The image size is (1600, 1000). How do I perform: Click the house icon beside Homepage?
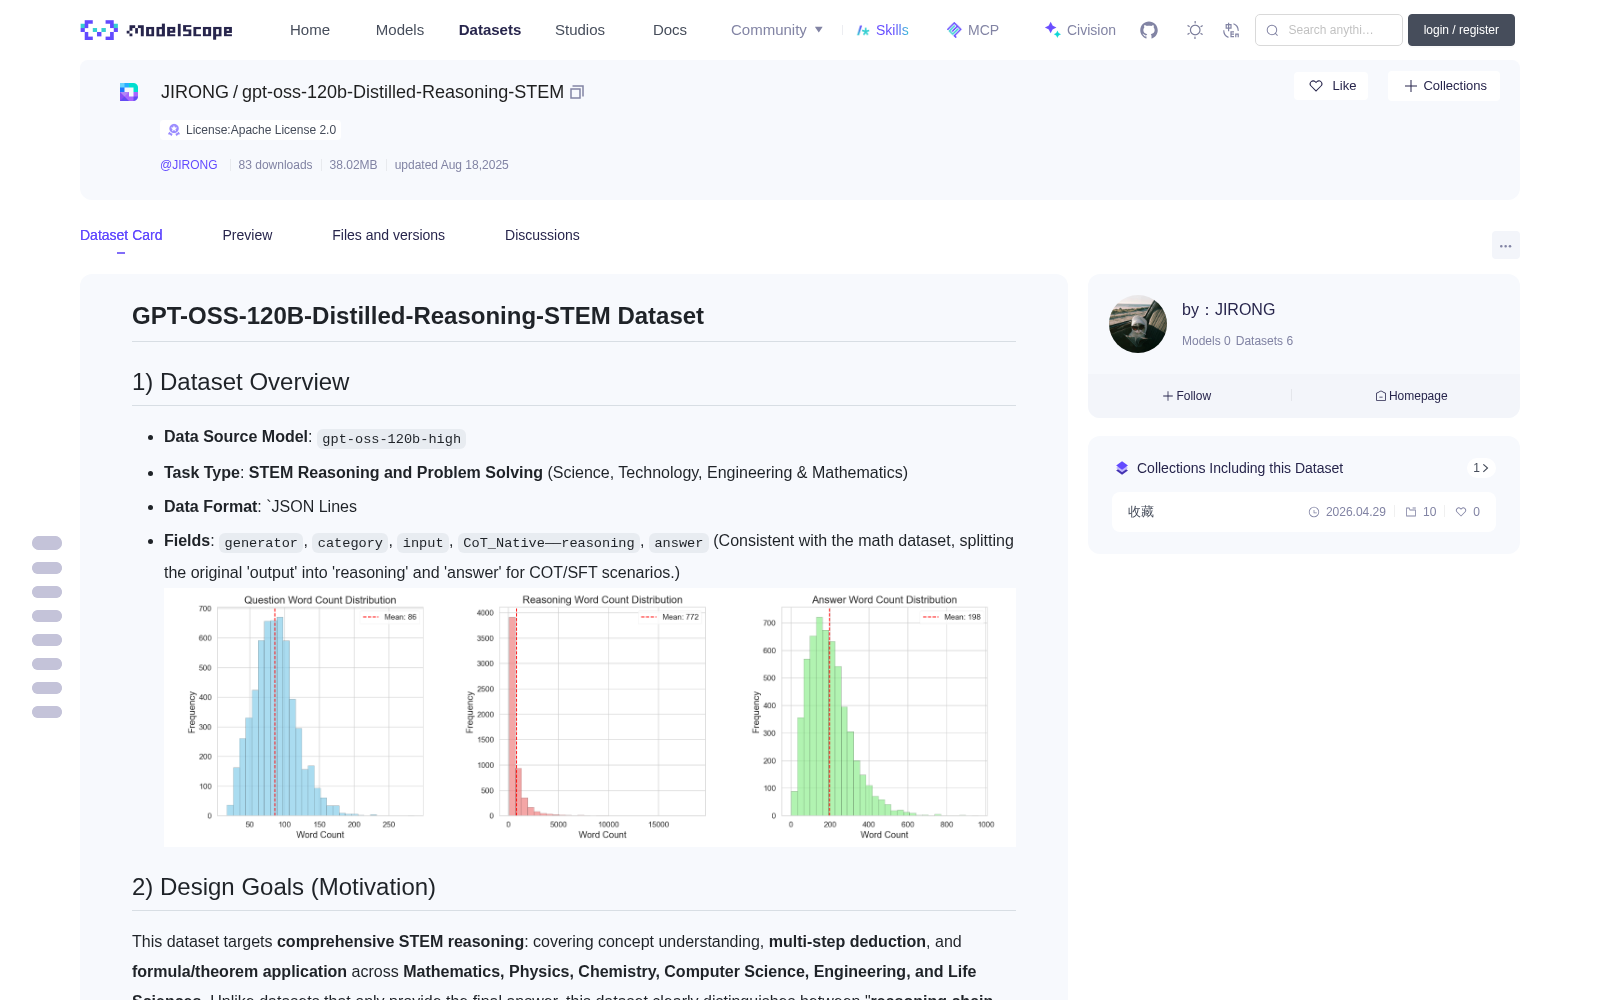tap(1381, 396)
